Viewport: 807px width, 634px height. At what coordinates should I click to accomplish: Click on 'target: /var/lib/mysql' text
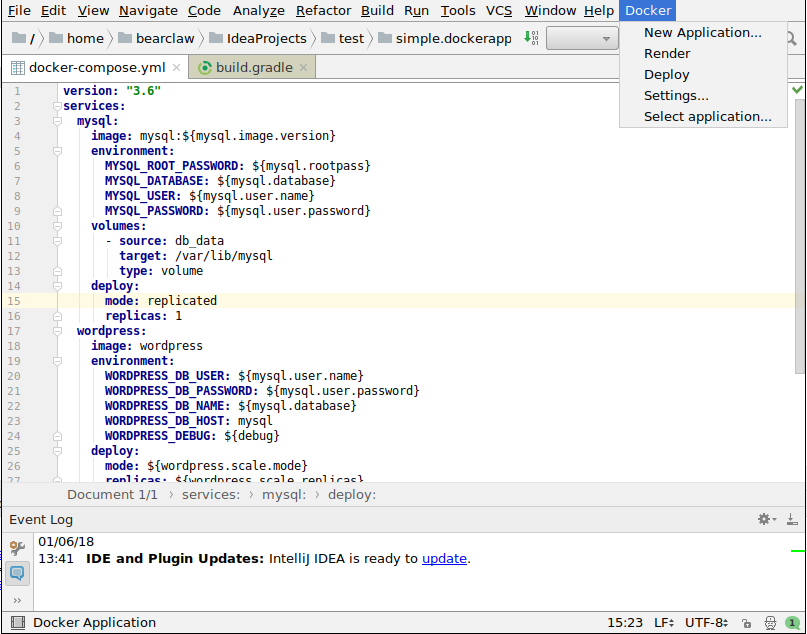click(196, 256)
